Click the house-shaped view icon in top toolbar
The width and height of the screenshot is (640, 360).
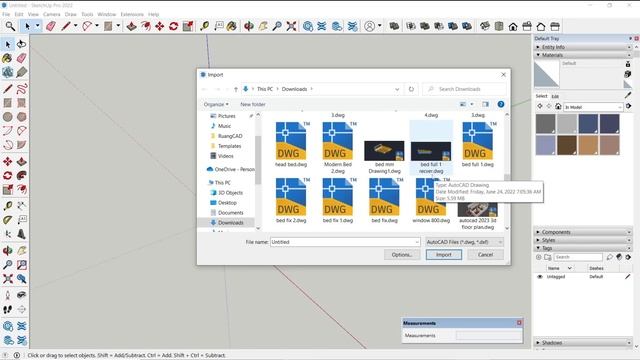coord(513,27)
